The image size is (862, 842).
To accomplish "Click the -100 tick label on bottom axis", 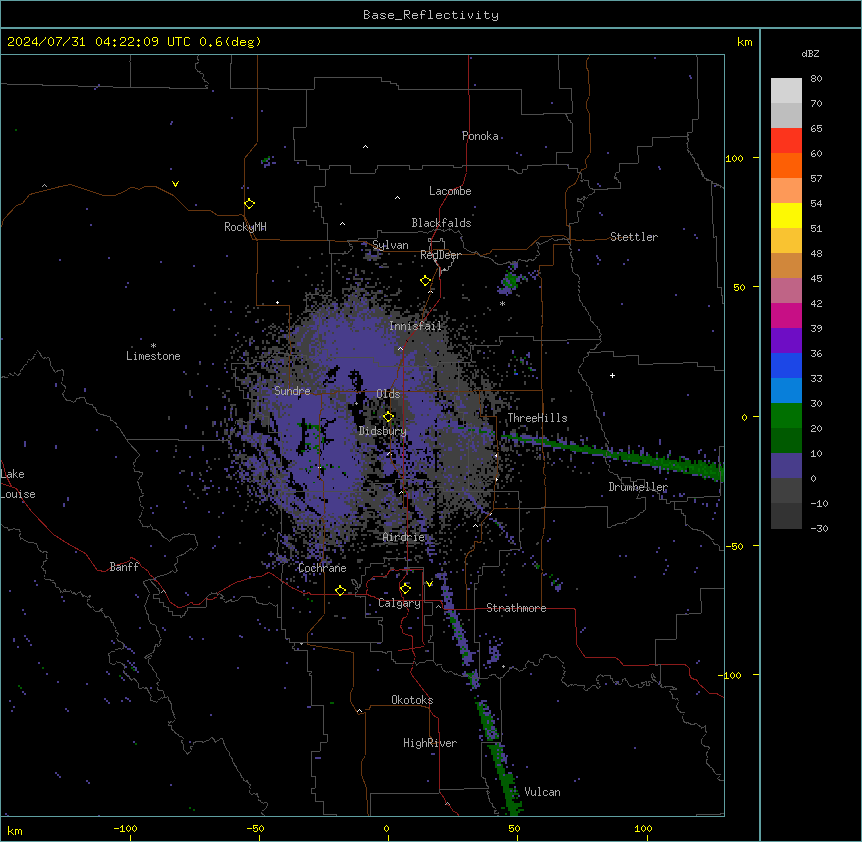I will 125,829.
